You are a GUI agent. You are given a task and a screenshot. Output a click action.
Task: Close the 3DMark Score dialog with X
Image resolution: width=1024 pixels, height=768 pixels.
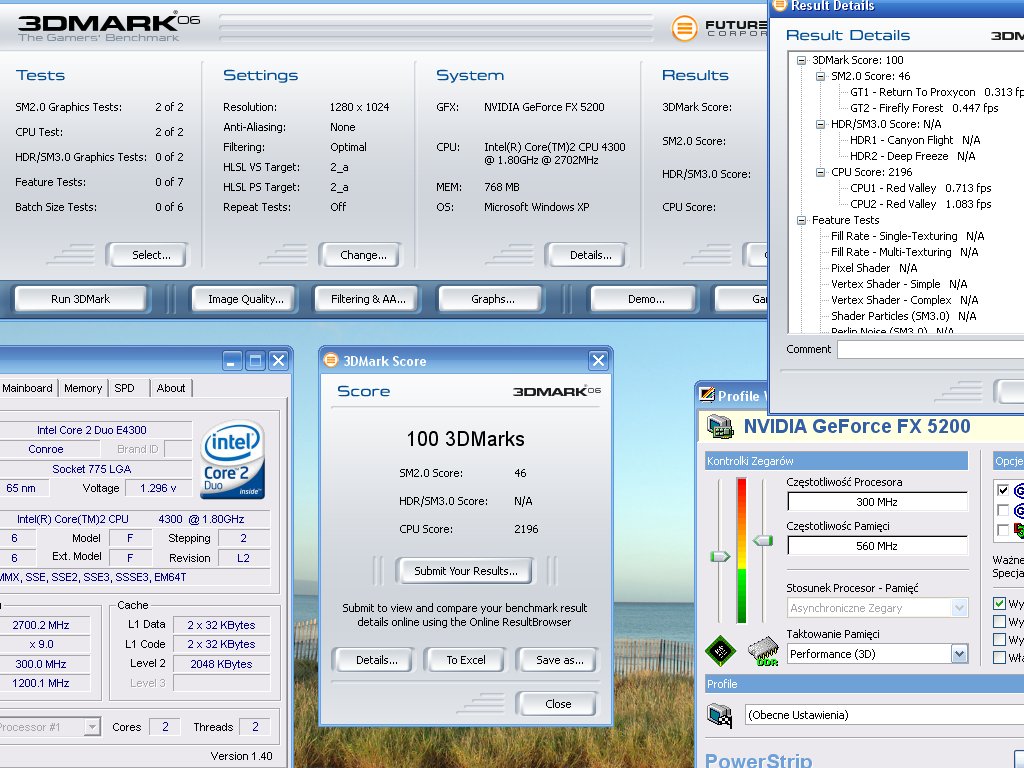click(598, 360)
